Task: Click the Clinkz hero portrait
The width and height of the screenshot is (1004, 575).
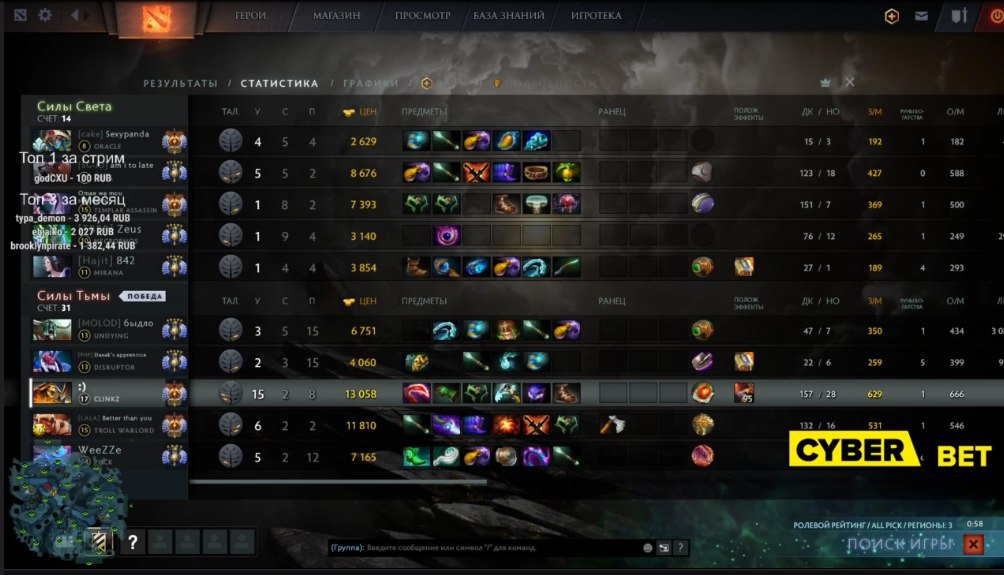Action: (52, 393)
